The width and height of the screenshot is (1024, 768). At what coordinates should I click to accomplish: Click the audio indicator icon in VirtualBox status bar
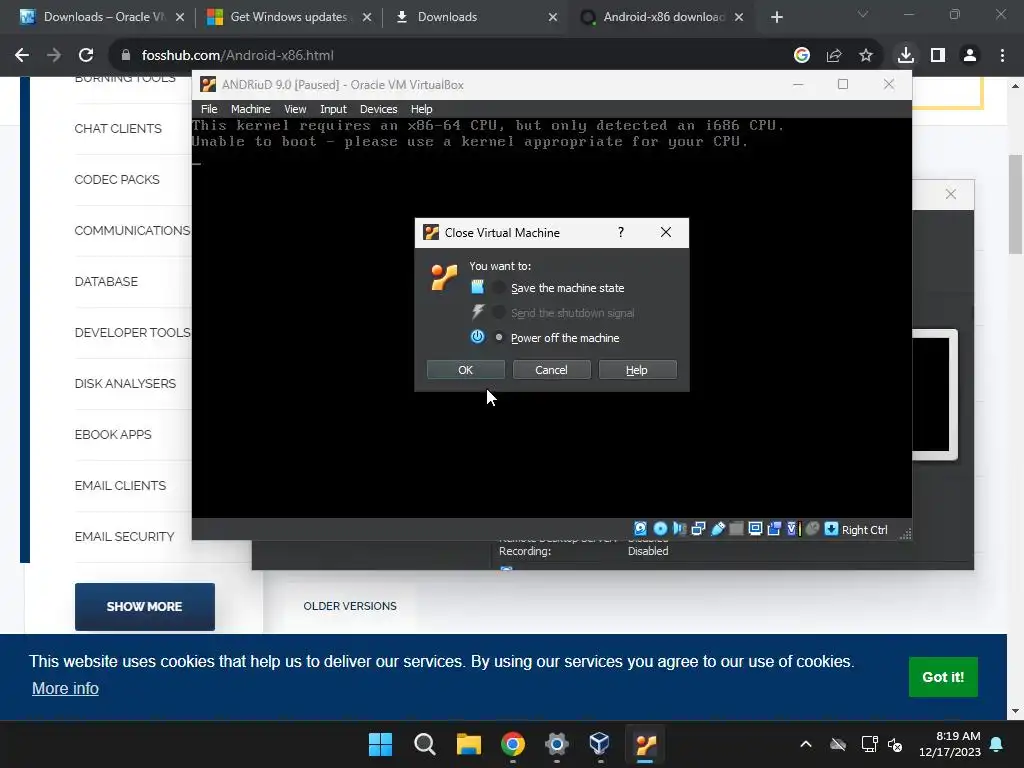pos(679,529)
